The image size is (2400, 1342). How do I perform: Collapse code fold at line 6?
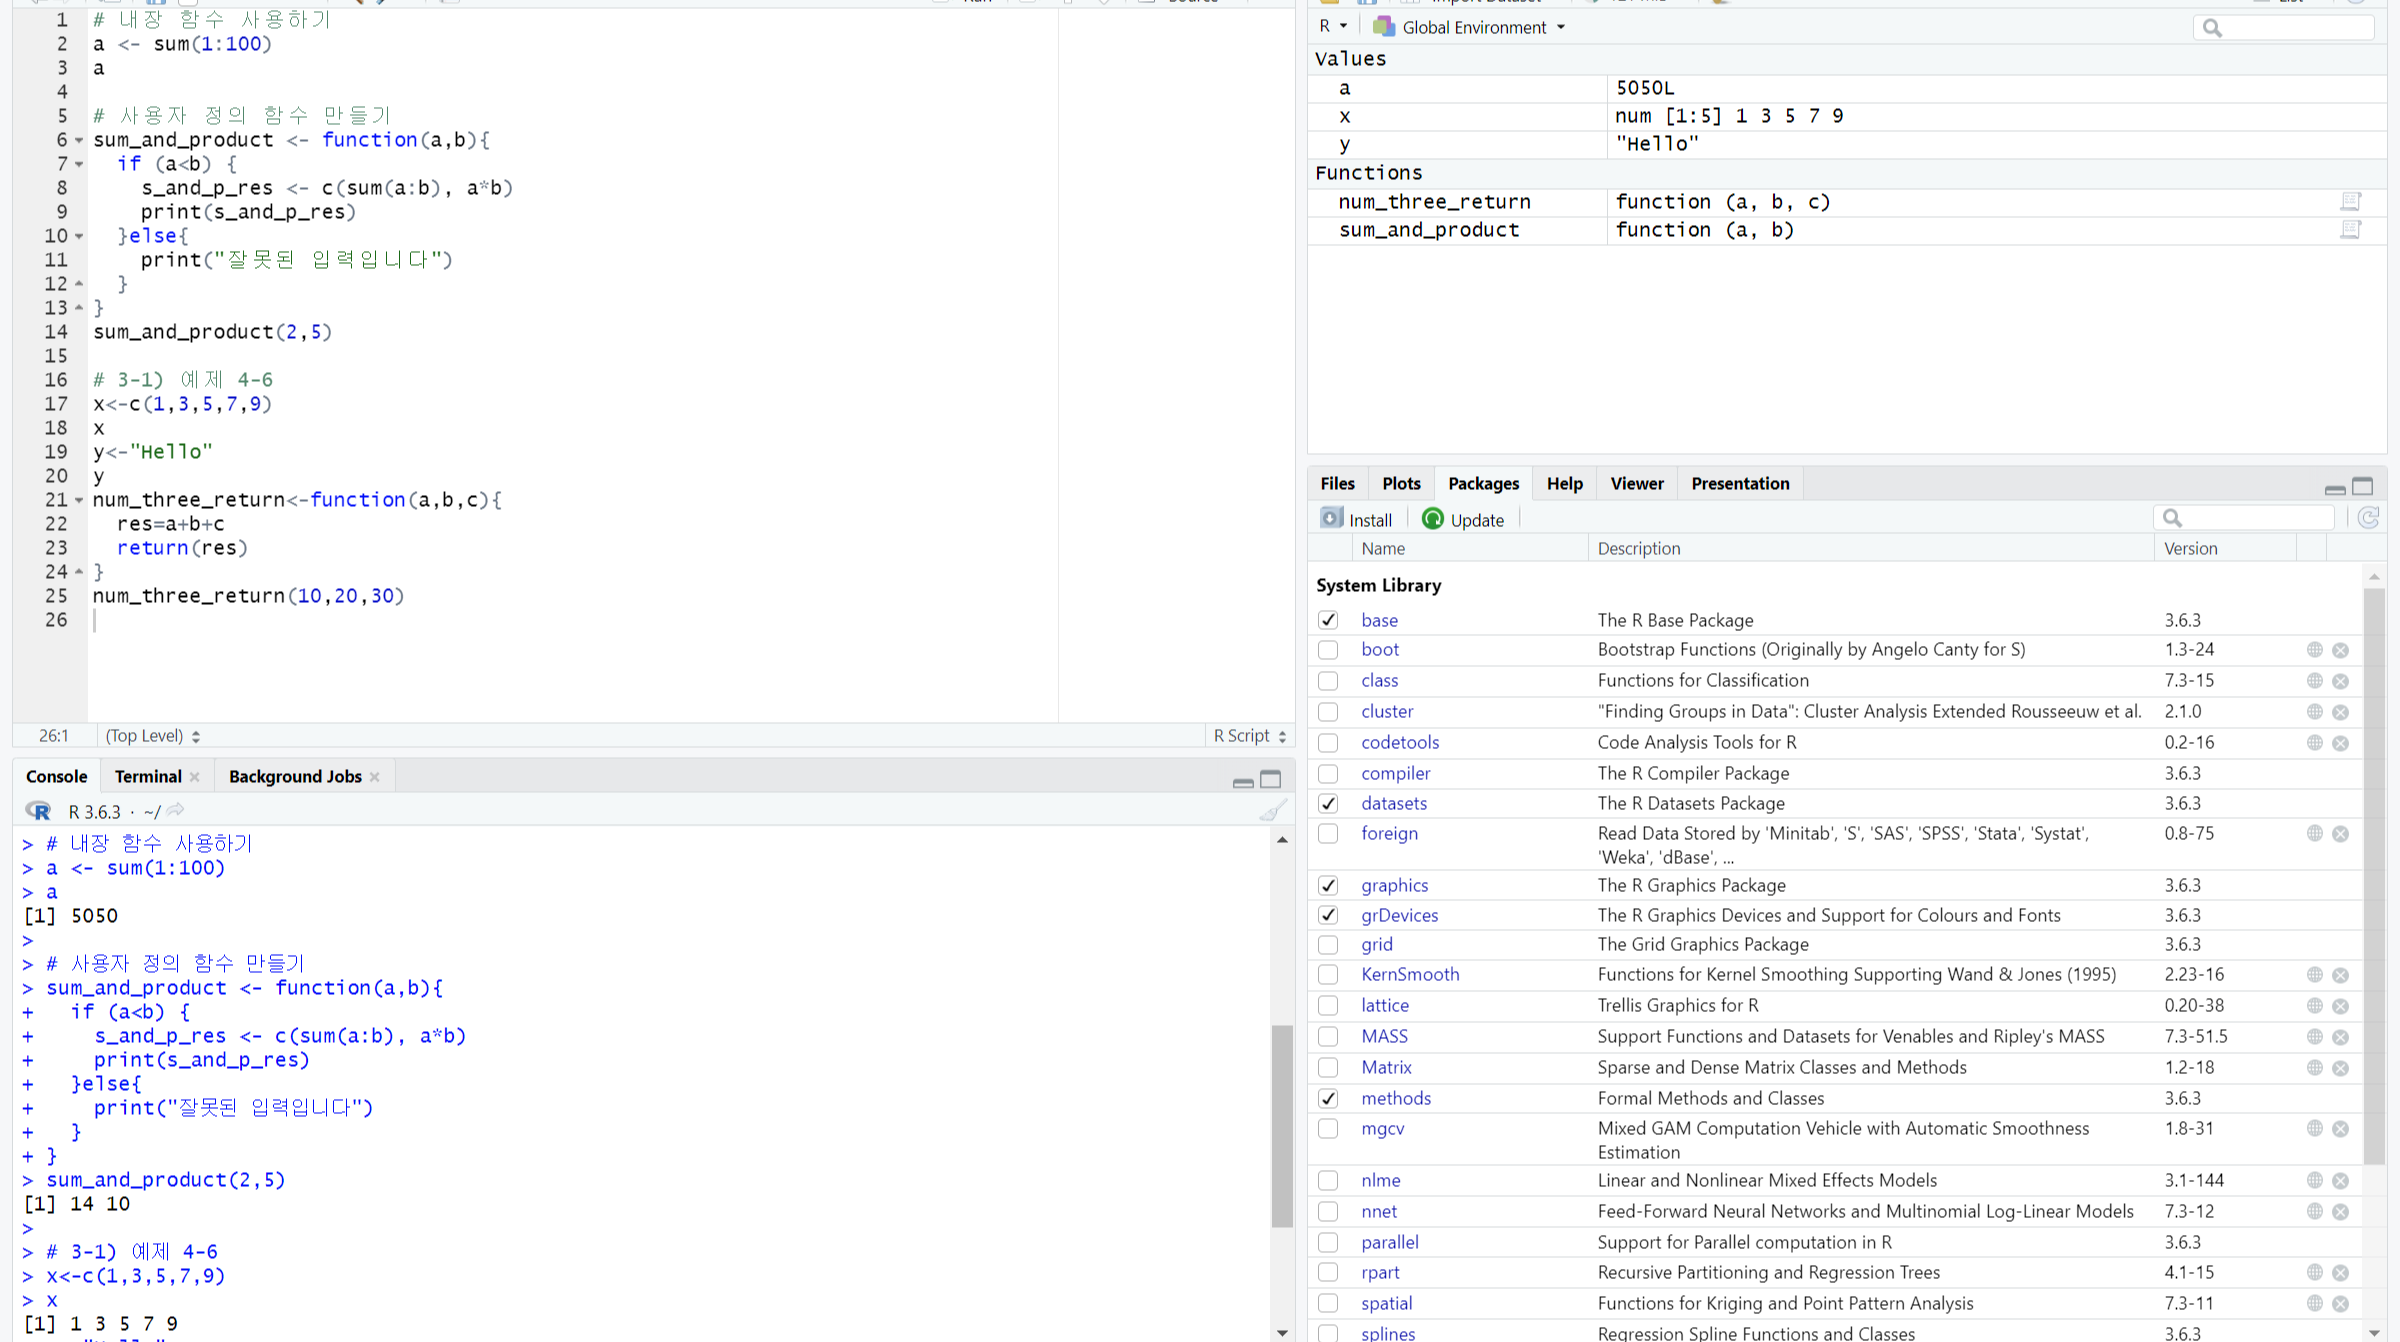coord(79,141)
